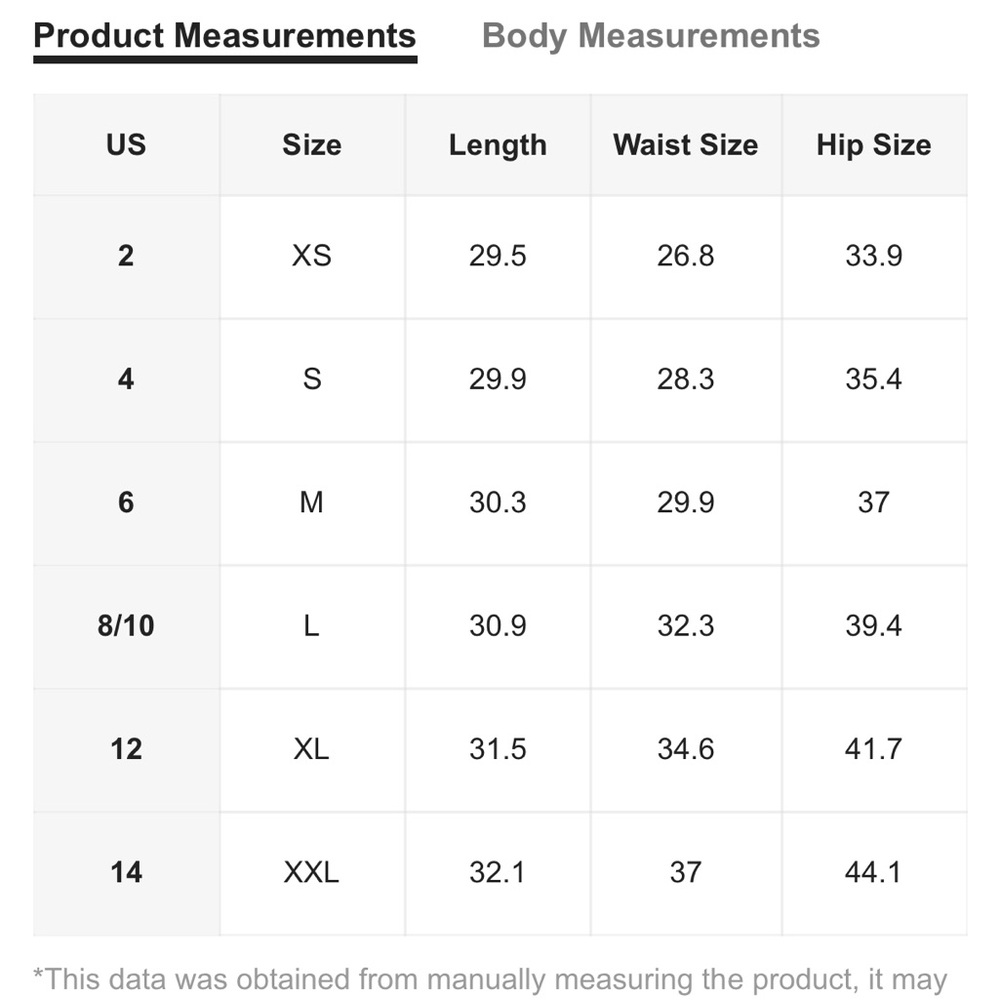Click the 44.1 hip size value
Viewport: 1000px width, 1000px height.
click(874, 872)
